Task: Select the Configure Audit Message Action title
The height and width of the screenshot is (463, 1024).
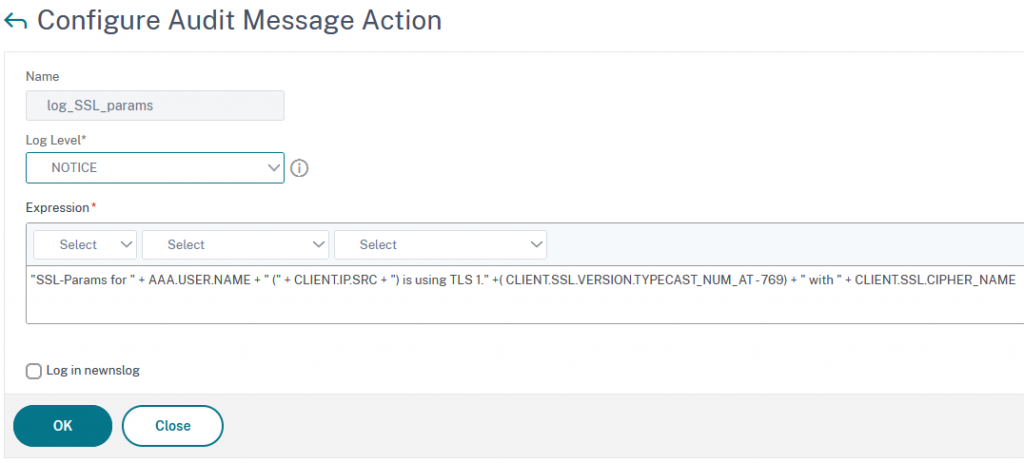Action: pyautogui.click(x=239, y=21)
